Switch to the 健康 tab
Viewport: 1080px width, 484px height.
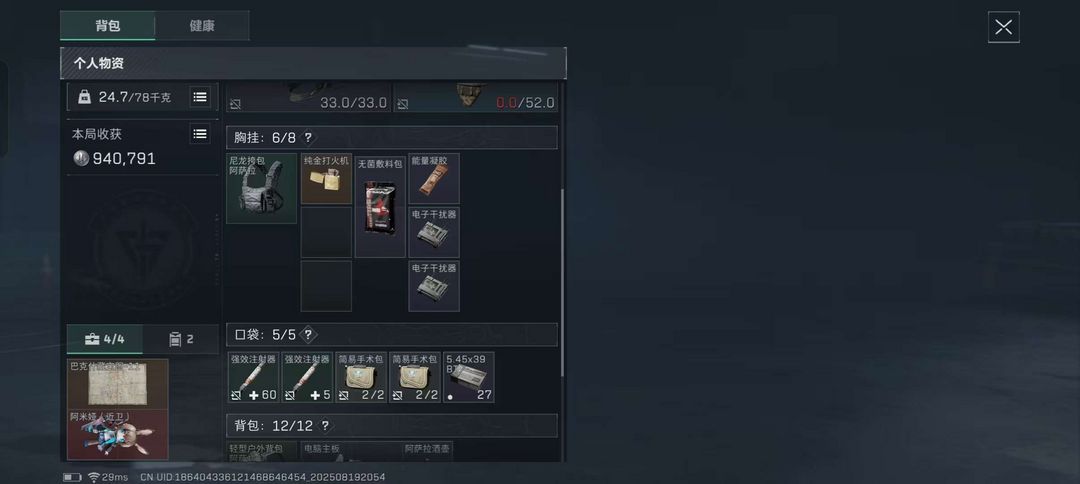pos(202,26)
